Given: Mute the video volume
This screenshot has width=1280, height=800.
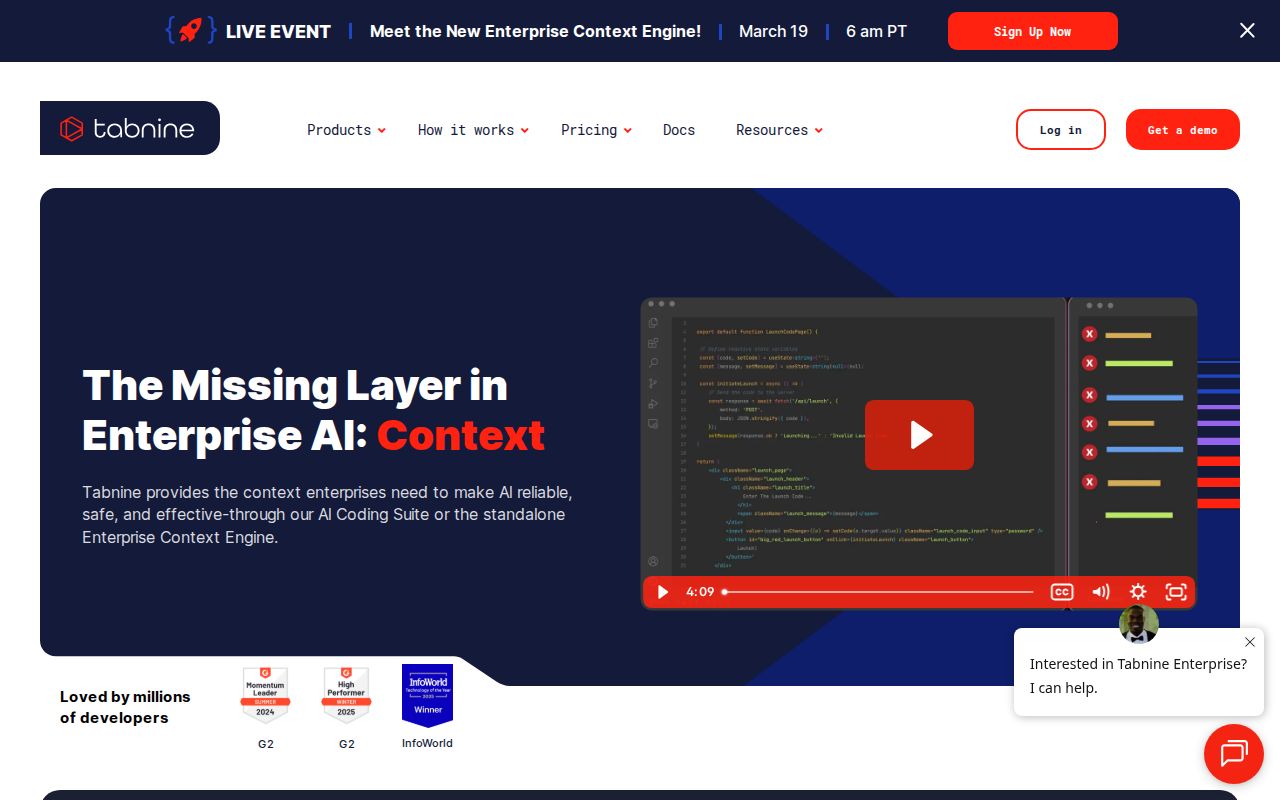Looking at the screenshot, I should [x=1100, y=592].
